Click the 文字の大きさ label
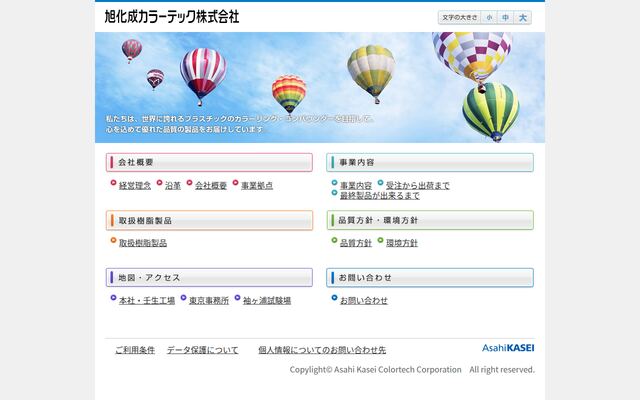Screen dimensions: 640x400 coord(460,18)
